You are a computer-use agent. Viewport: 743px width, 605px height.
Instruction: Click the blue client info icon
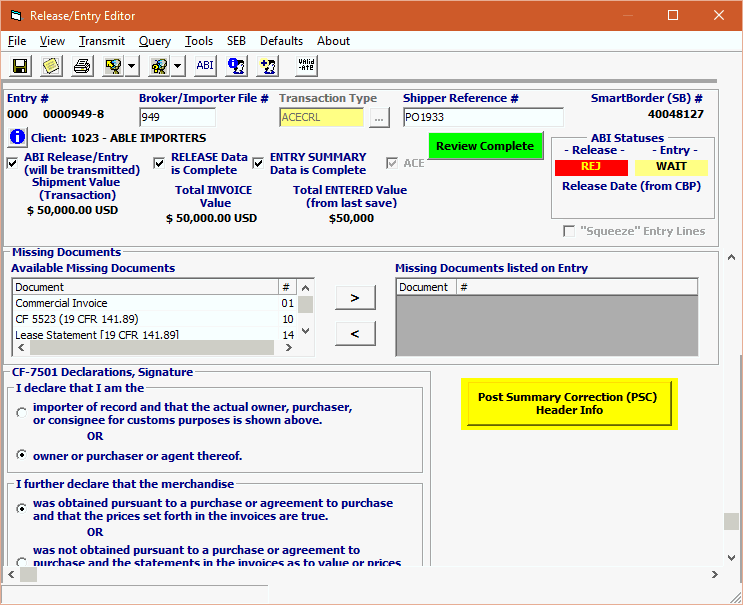coord(17,137)
